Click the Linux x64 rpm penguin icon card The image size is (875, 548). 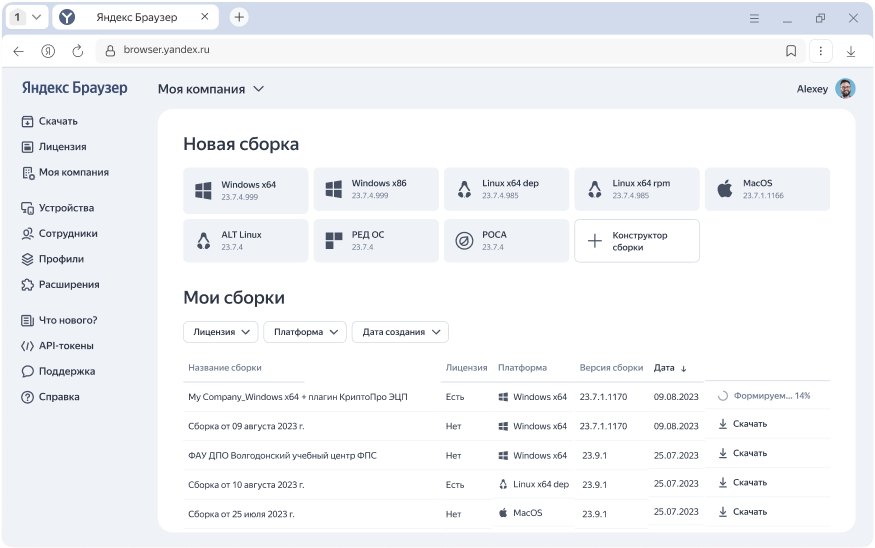pos(637,189)
